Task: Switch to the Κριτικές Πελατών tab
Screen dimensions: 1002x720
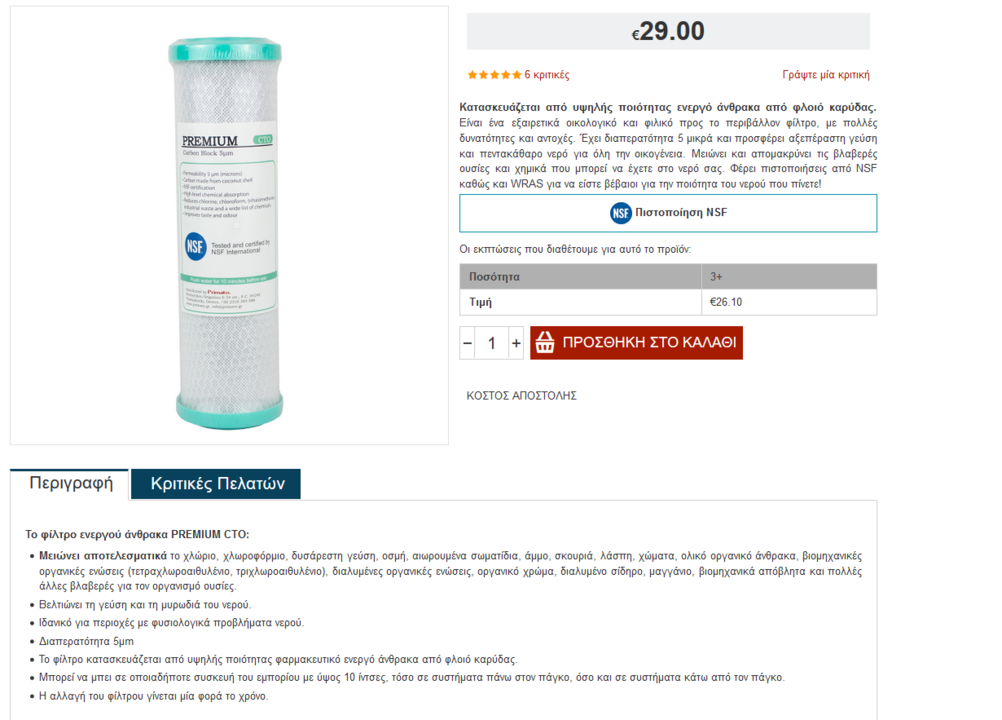Action: (217, 484)
